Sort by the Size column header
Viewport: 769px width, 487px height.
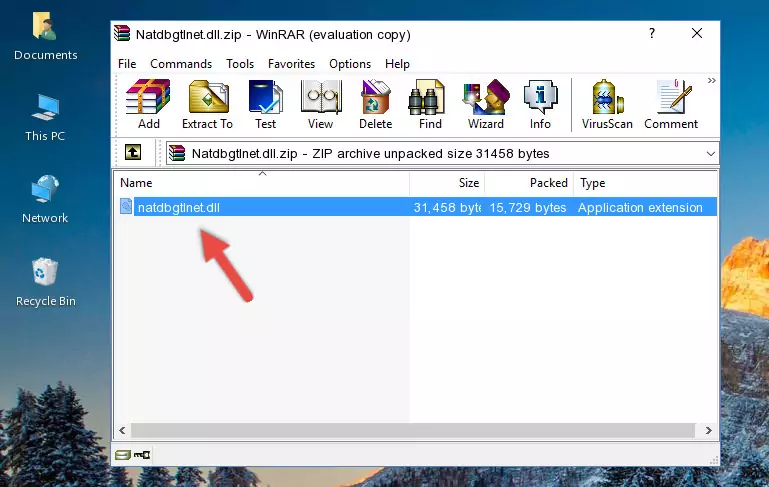(447, 183)
